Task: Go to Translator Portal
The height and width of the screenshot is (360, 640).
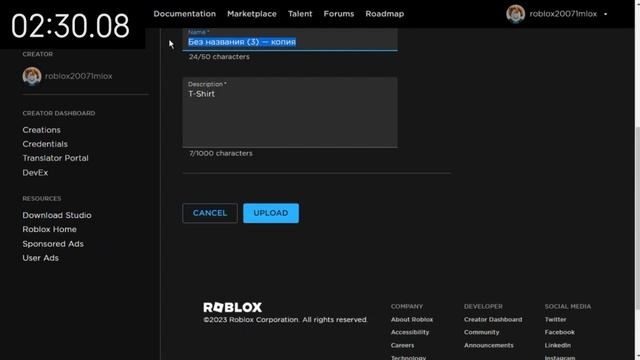Action: click(56, 158)
